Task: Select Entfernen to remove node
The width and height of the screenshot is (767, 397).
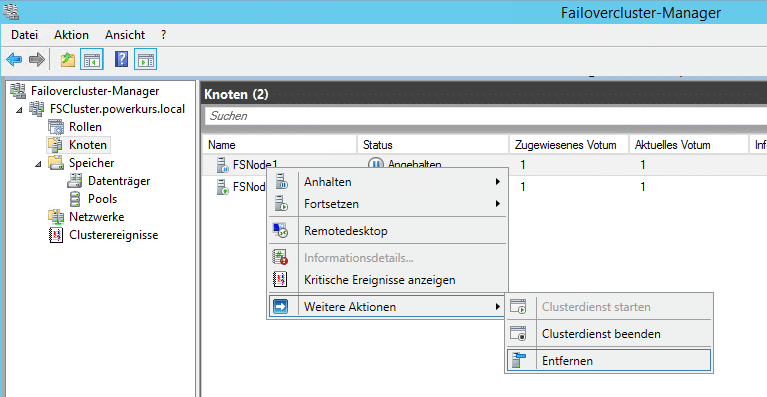Action: click(609, 361)
